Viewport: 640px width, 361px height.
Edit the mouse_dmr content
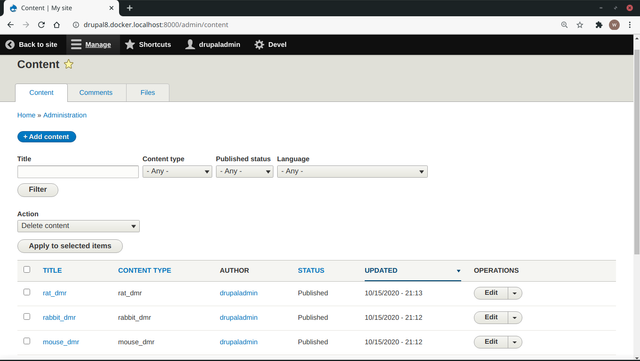click(491, 342)
